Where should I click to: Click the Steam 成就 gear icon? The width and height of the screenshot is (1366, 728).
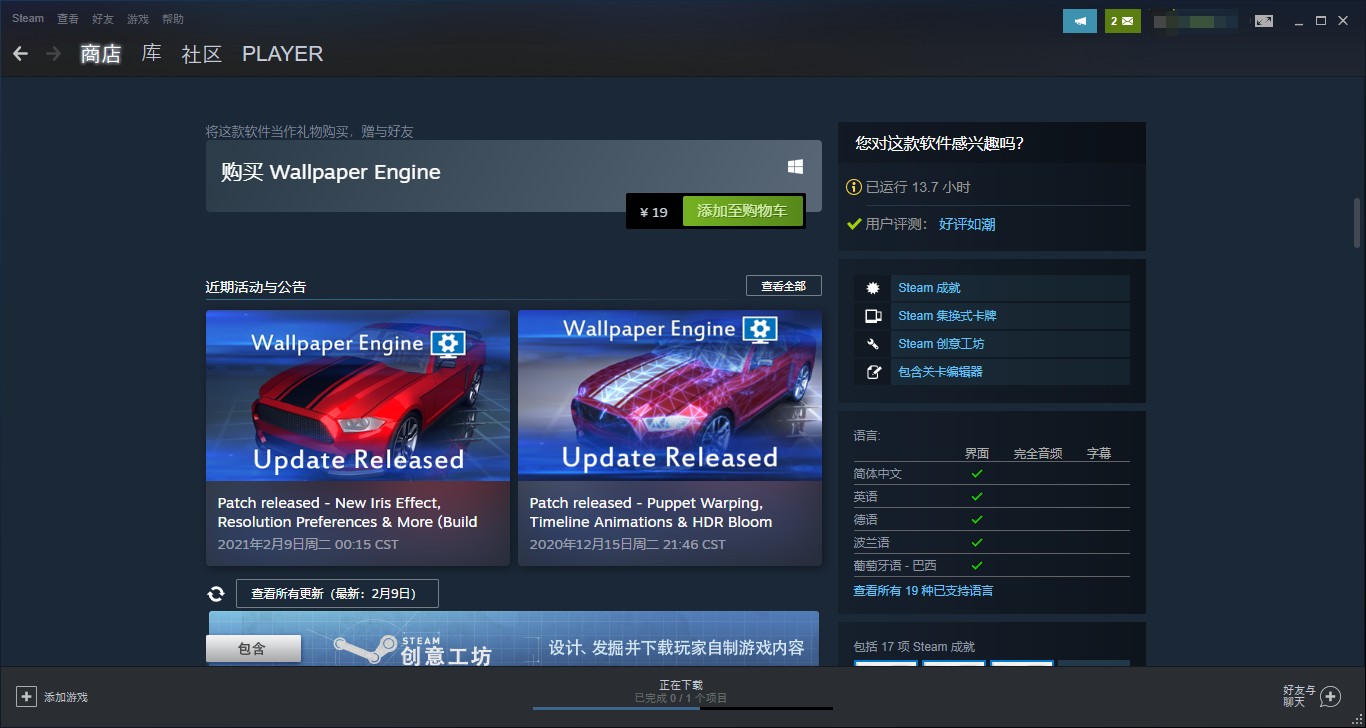[x=873, y=288]
